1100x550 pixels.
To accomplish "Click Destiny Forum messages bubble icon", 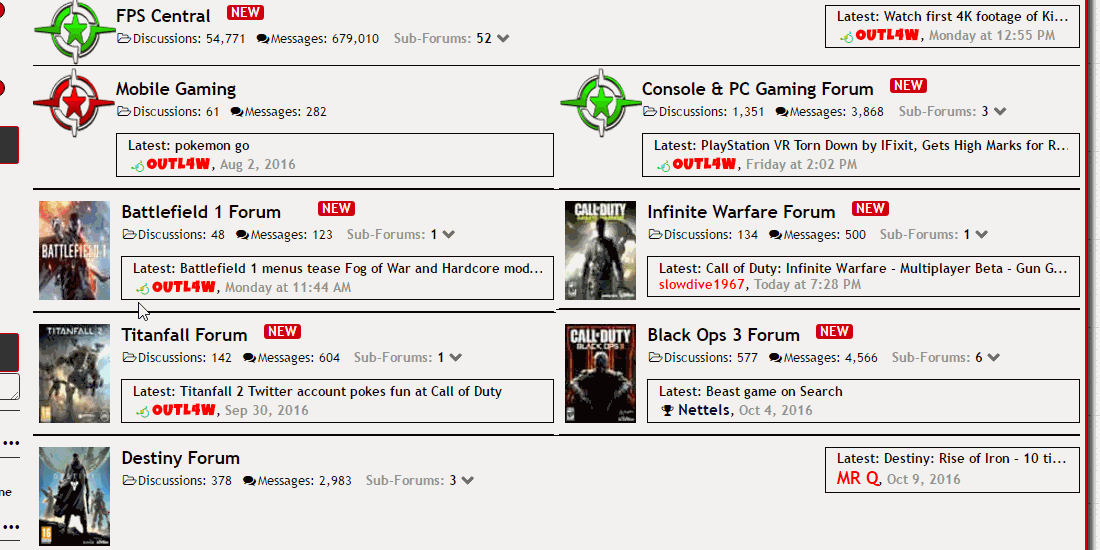I will [x=249, y=481].
